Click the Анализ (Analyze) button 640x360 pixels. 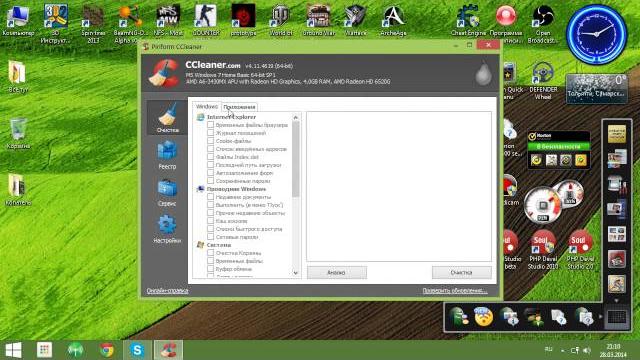pos(337,272)
